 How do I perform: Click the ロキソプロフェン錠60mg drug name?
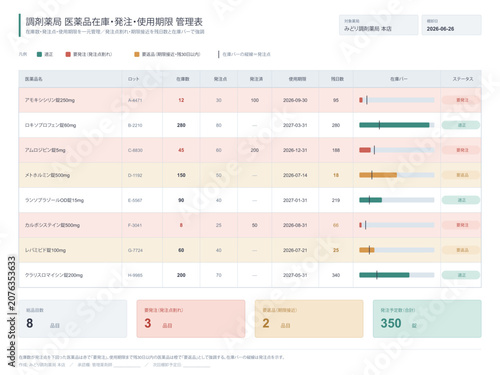click(50, 125)
